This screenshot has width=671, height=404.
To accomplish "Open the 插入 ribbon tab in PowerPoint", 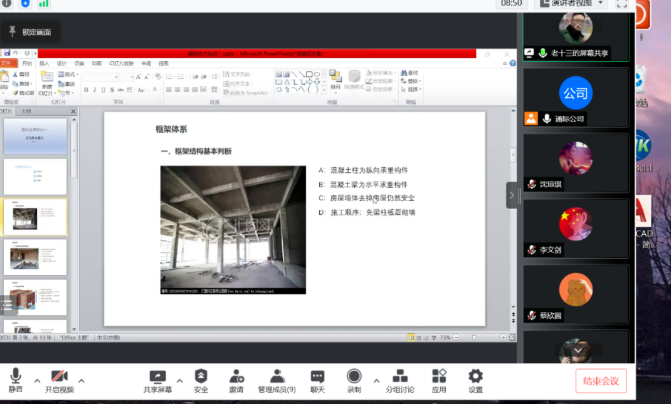I will point(43,62).
